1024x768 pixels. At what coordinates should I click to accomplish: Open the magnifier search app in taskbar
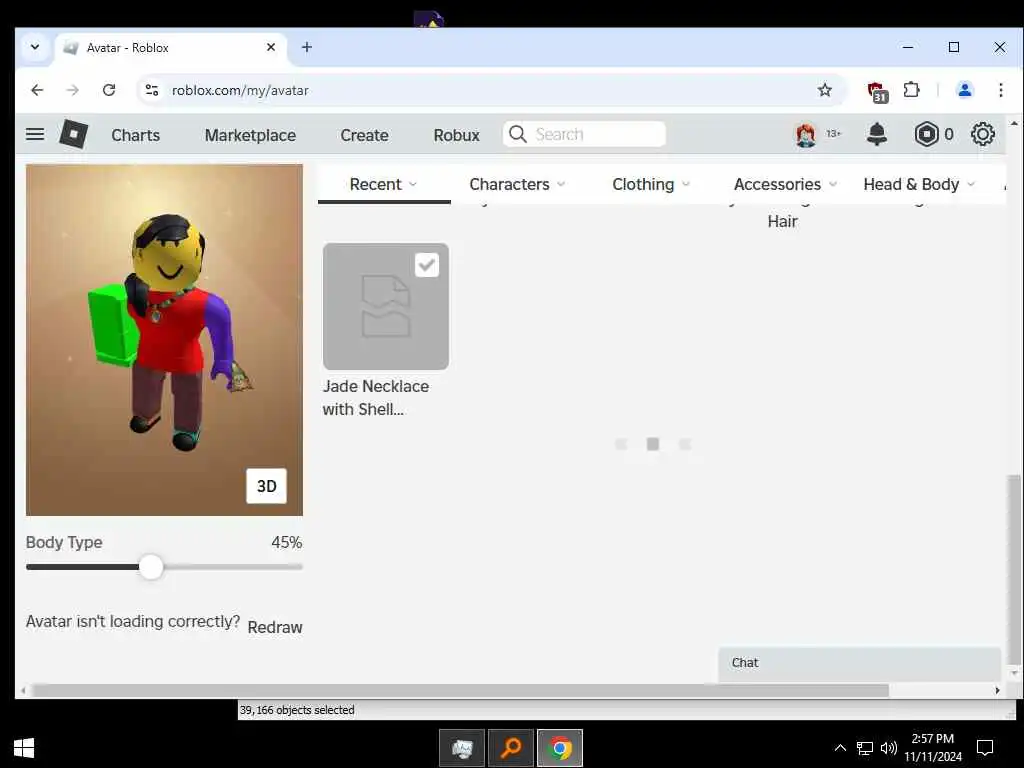[511, 748]
